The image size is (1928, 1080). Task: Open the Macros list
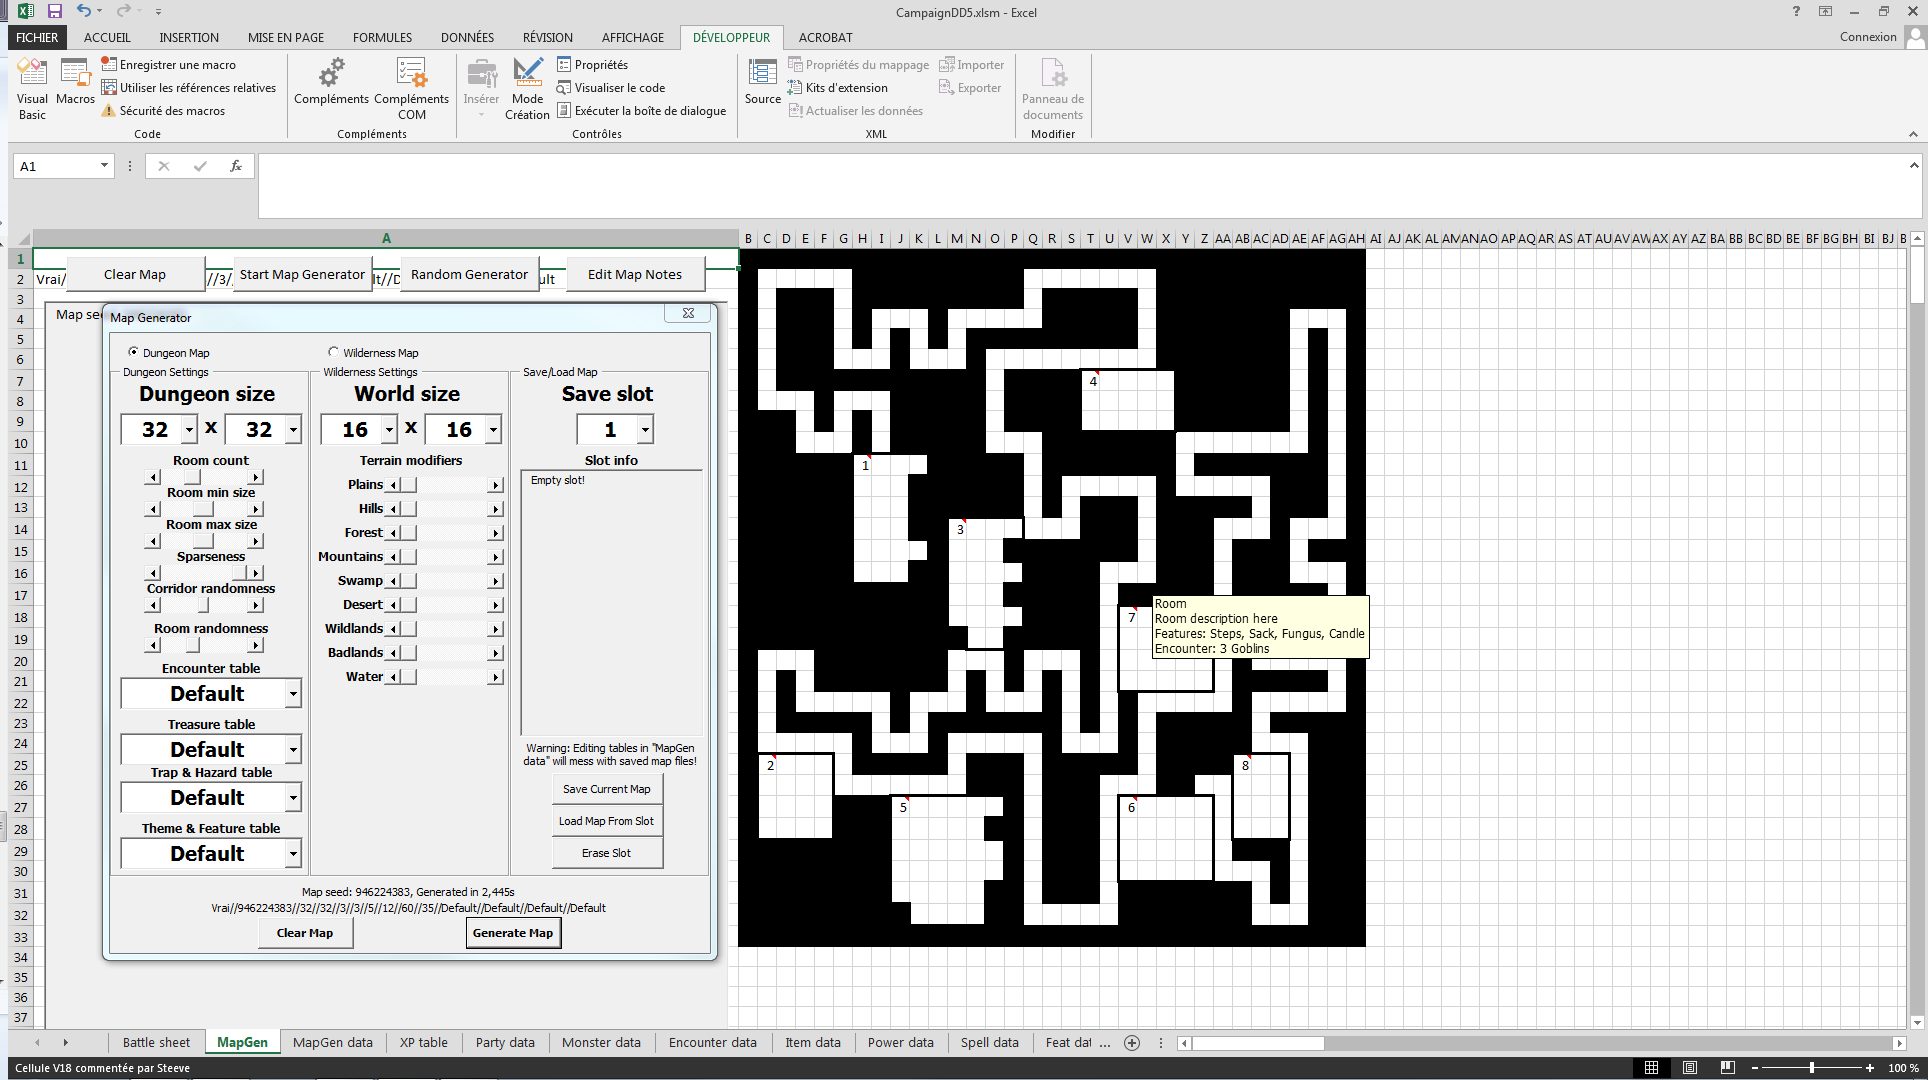(75, 82)
